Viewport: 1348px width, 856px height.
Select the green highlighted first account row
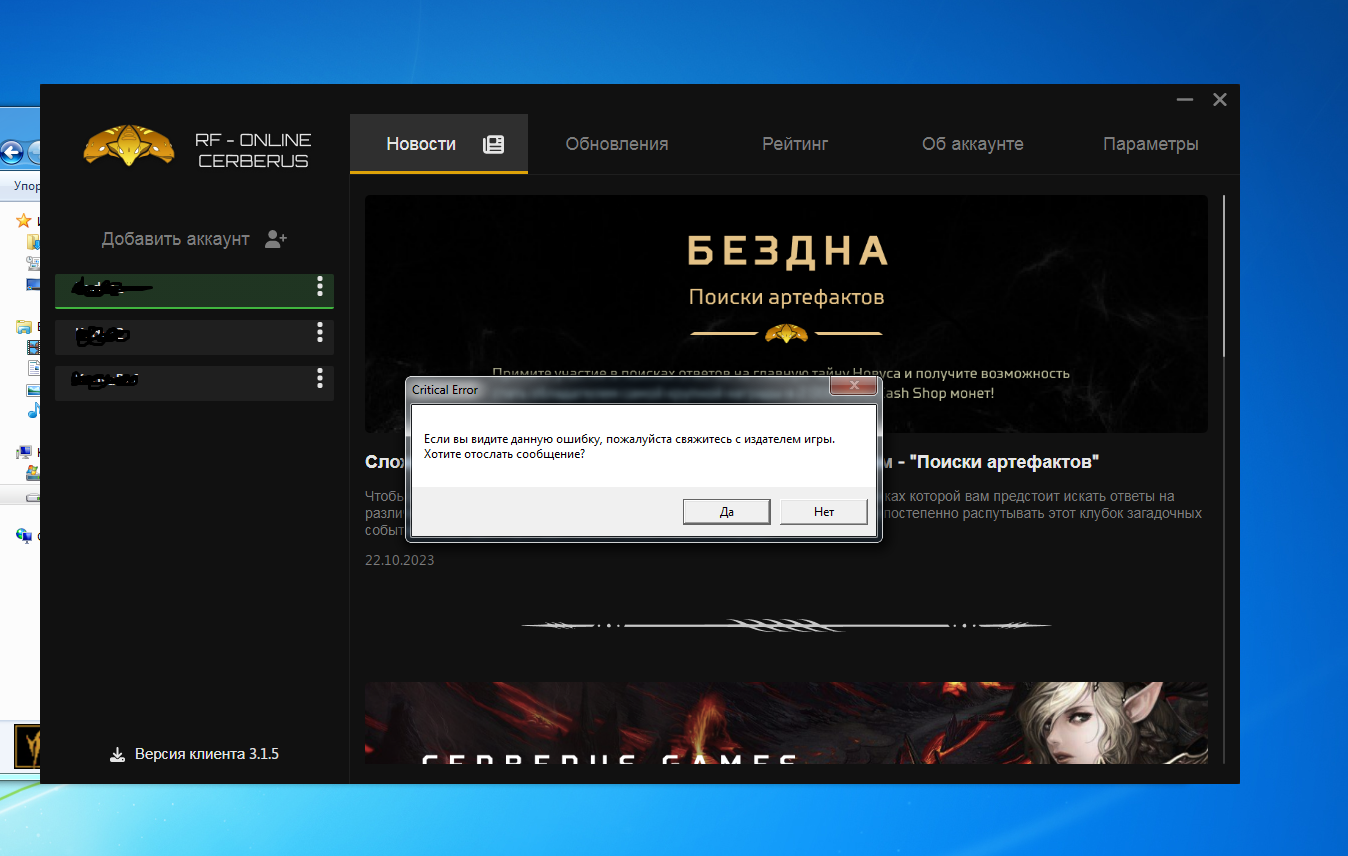pos(194,290)
